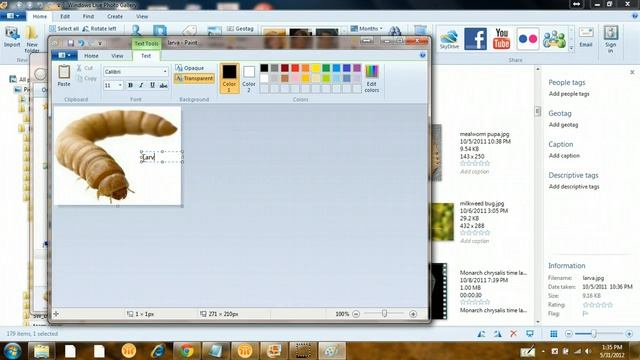Click the mealworm pupa.jpg file name
640x360 pixels.
[x=484, y=134]
